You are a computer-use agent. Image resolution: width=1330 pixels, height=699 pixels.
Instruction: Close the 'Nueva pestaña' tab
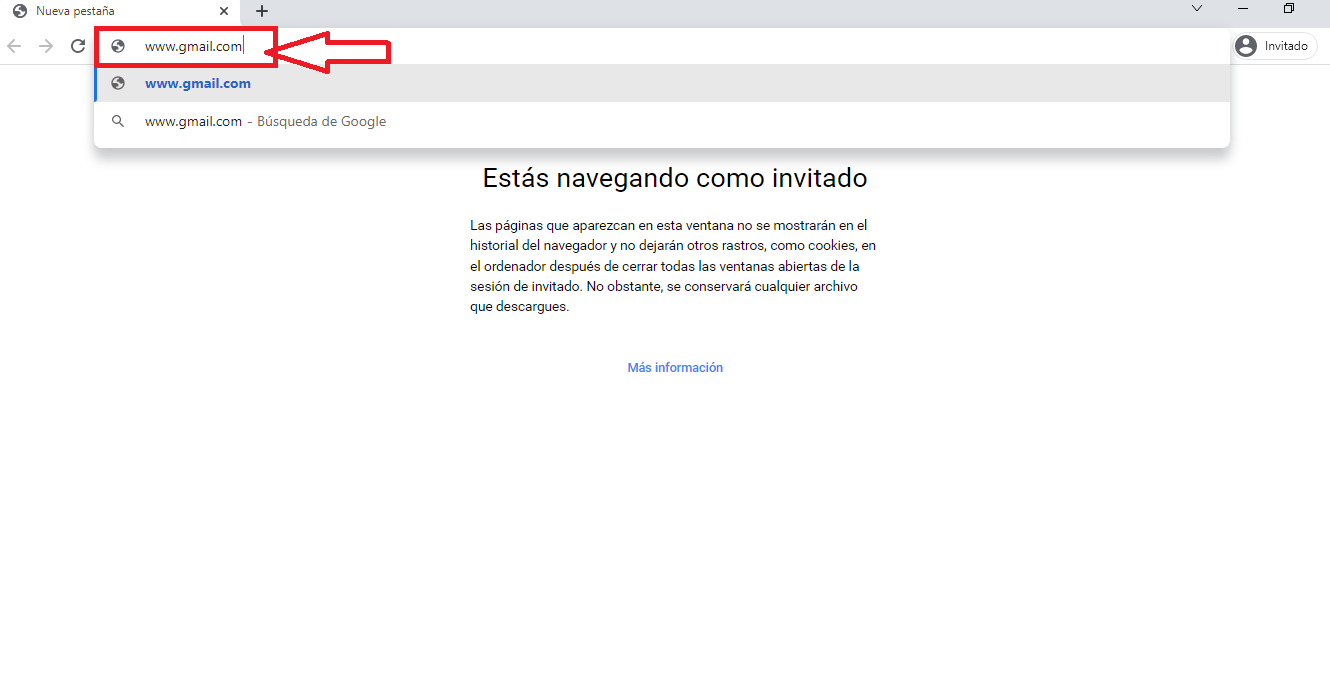[x=224, y=11]
